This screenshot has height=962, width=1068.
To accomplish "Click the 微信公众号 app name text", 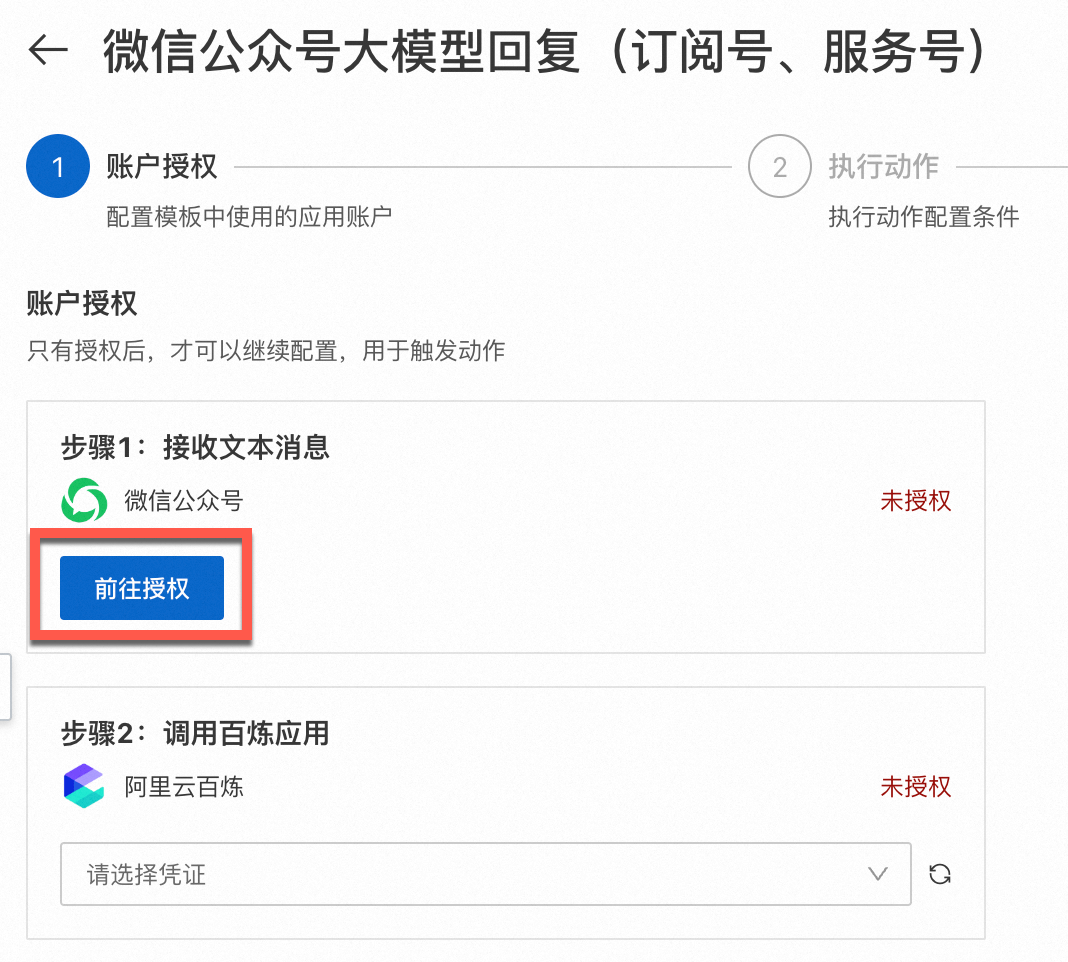I will [x=183, y=500].
